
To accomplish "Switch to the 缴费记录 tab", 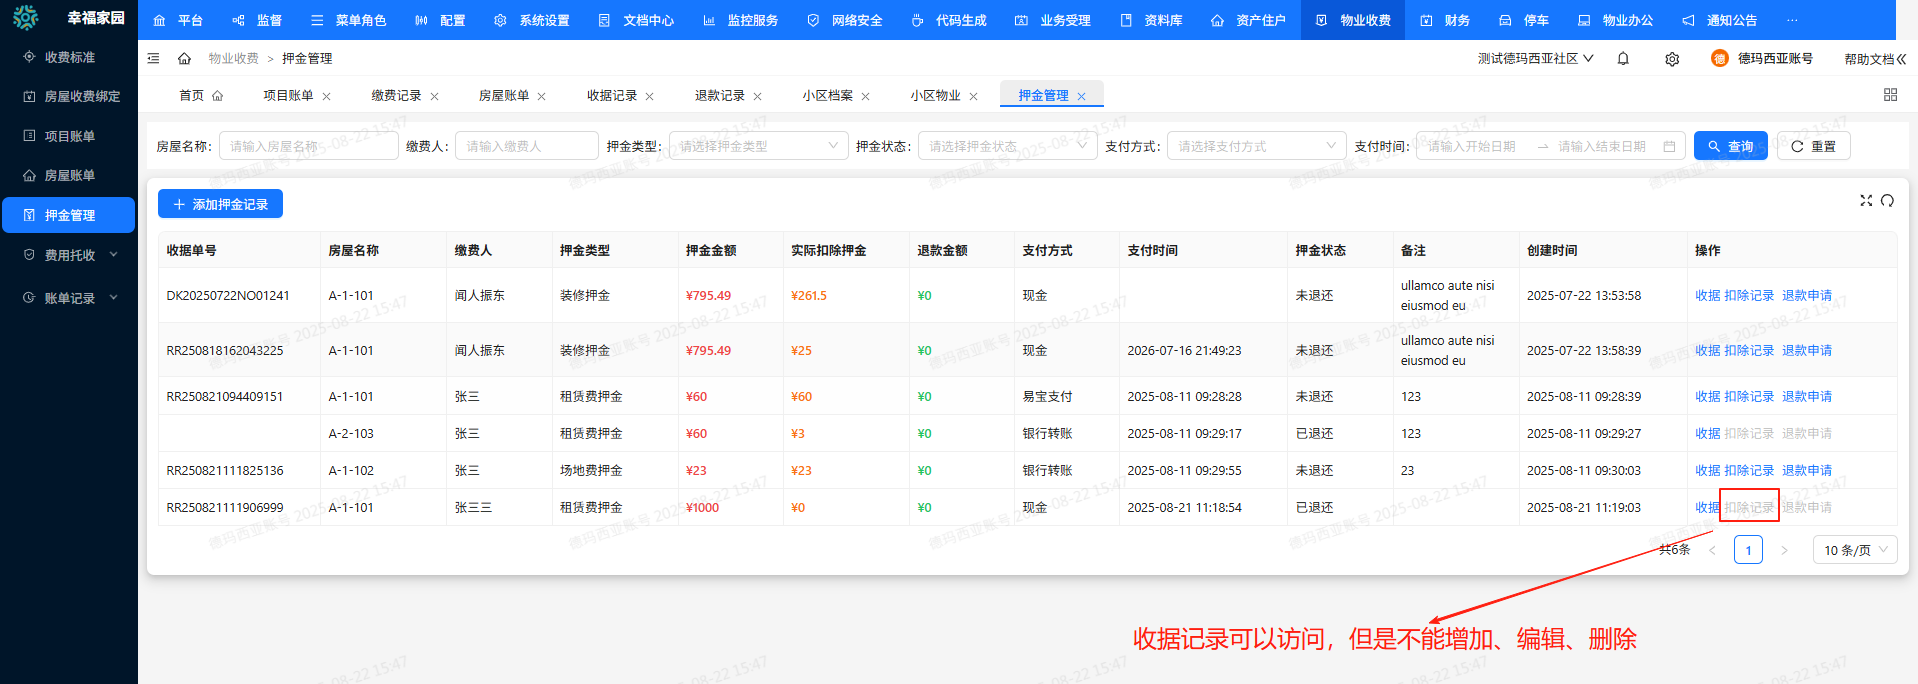I will (x=396, y=96).
